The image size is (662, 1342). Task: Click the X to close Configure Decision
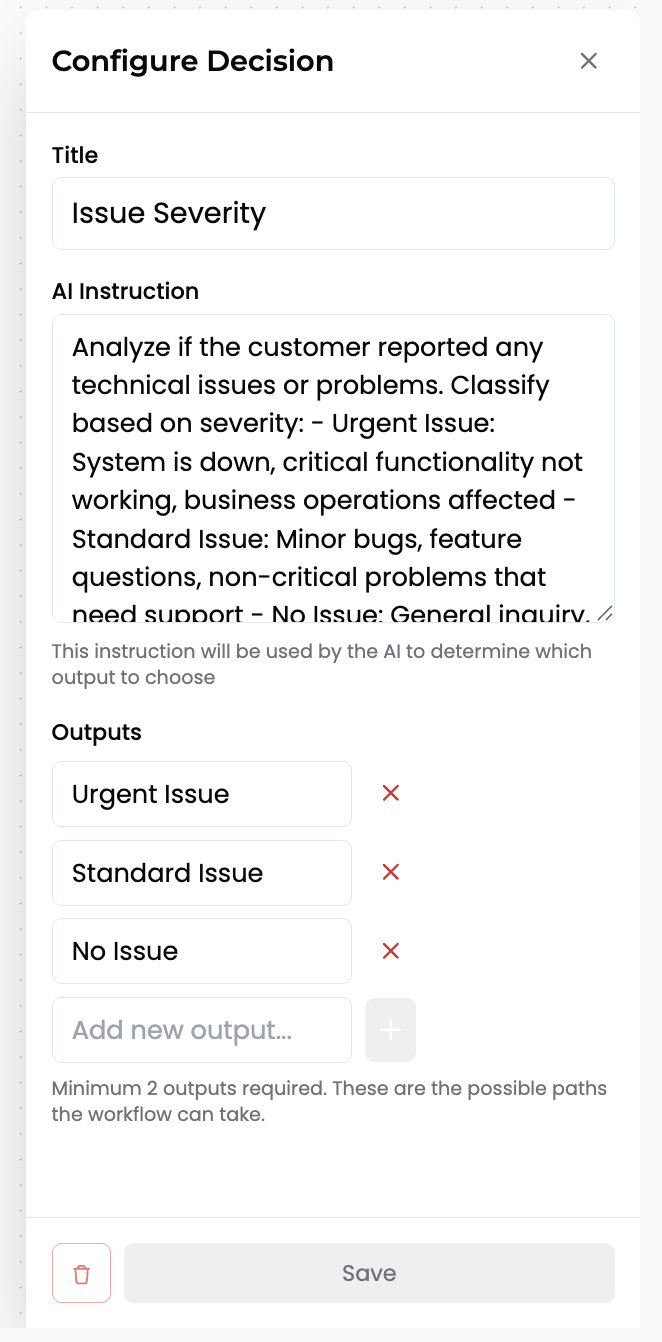[x=588, y=61]
